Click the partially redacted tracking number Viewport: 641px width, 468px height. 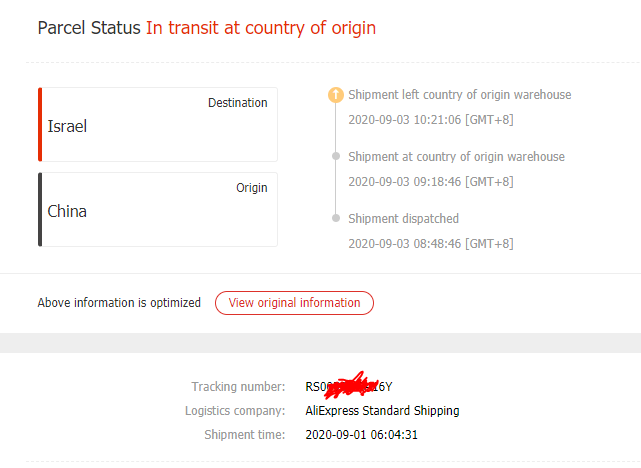pos(349,386)
